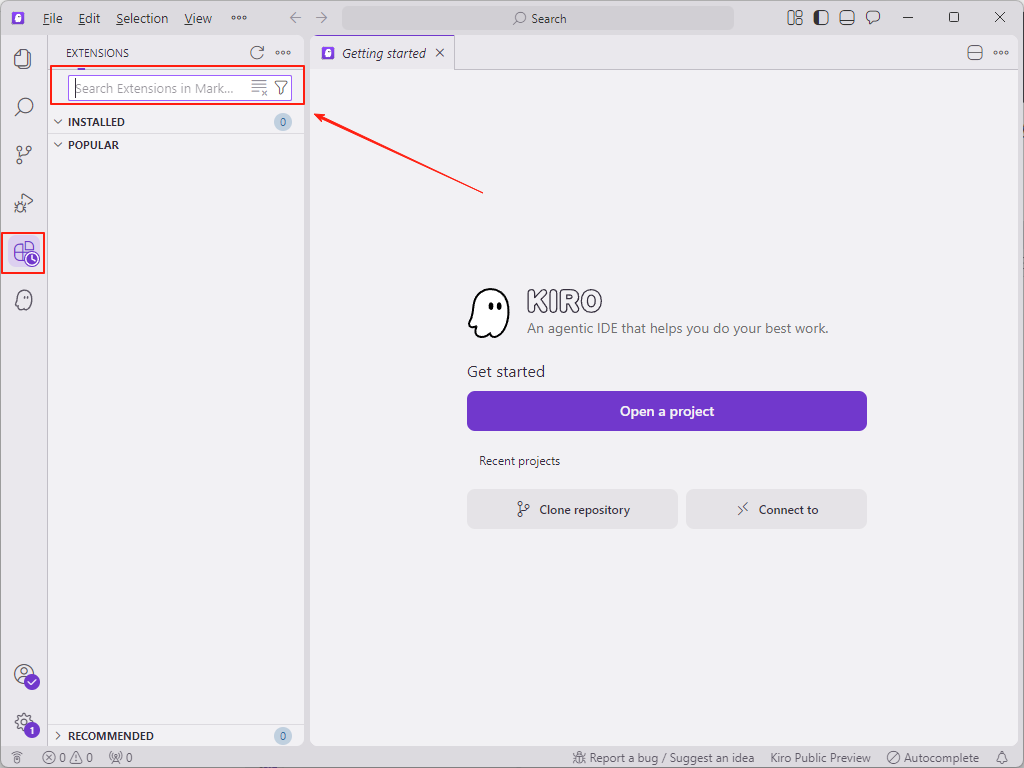Toggle the bottom panel visibility

(x=847, y=18)
